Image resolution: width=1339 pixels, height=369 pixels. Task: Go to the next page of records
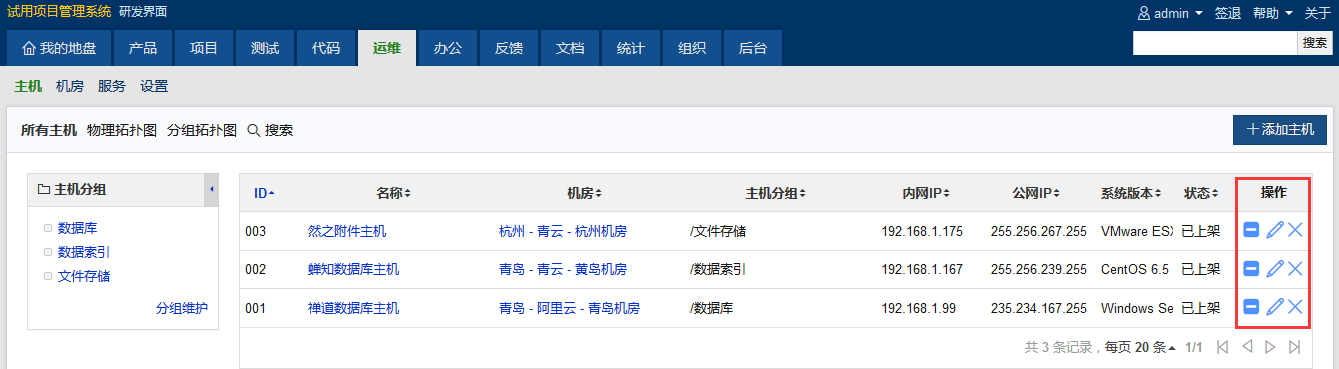[1270, 347]
